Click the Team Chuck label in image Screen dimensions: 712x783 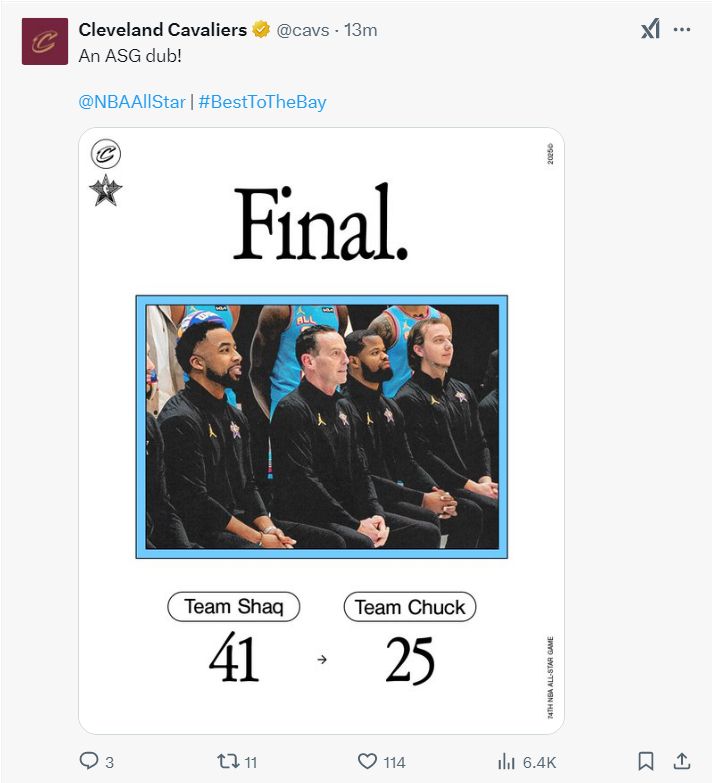click(410, 607)
